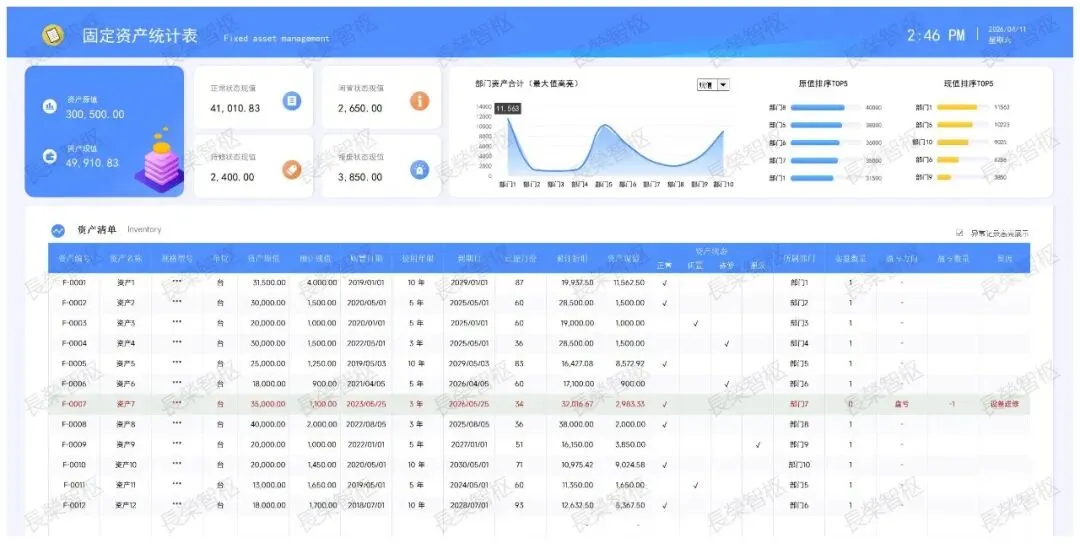The image size is (1080, 543).
Task: Toggle the 异常记录高亮展示 checkbox
Action: coord(959,233)
